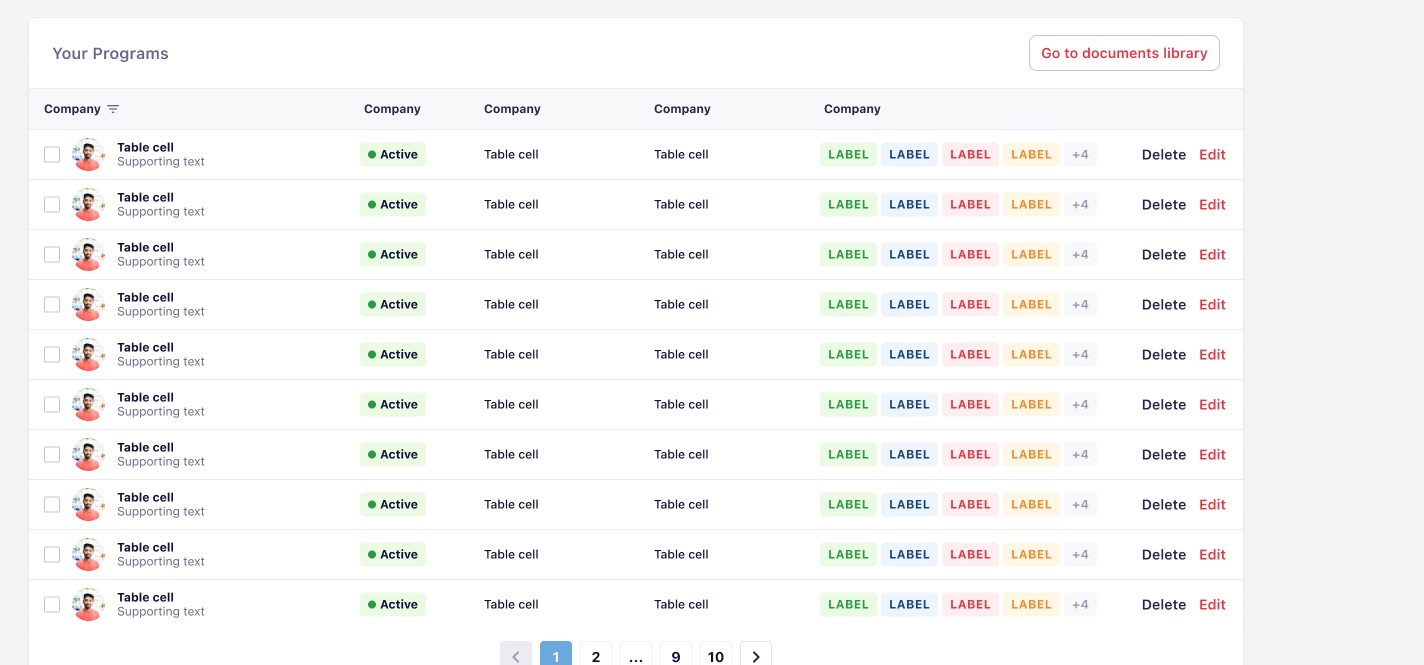1424x665 pixels.
Task: Expand the +4 labels badge in last row
Action: [x=1080, y=605]
